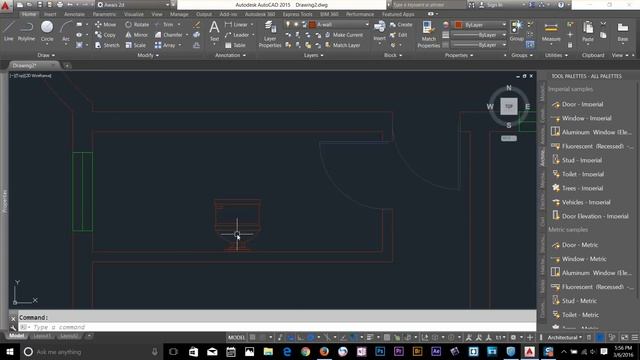Open the Manage ribbon tab
This screenshot has width=640, height=360.
(179, 14)
